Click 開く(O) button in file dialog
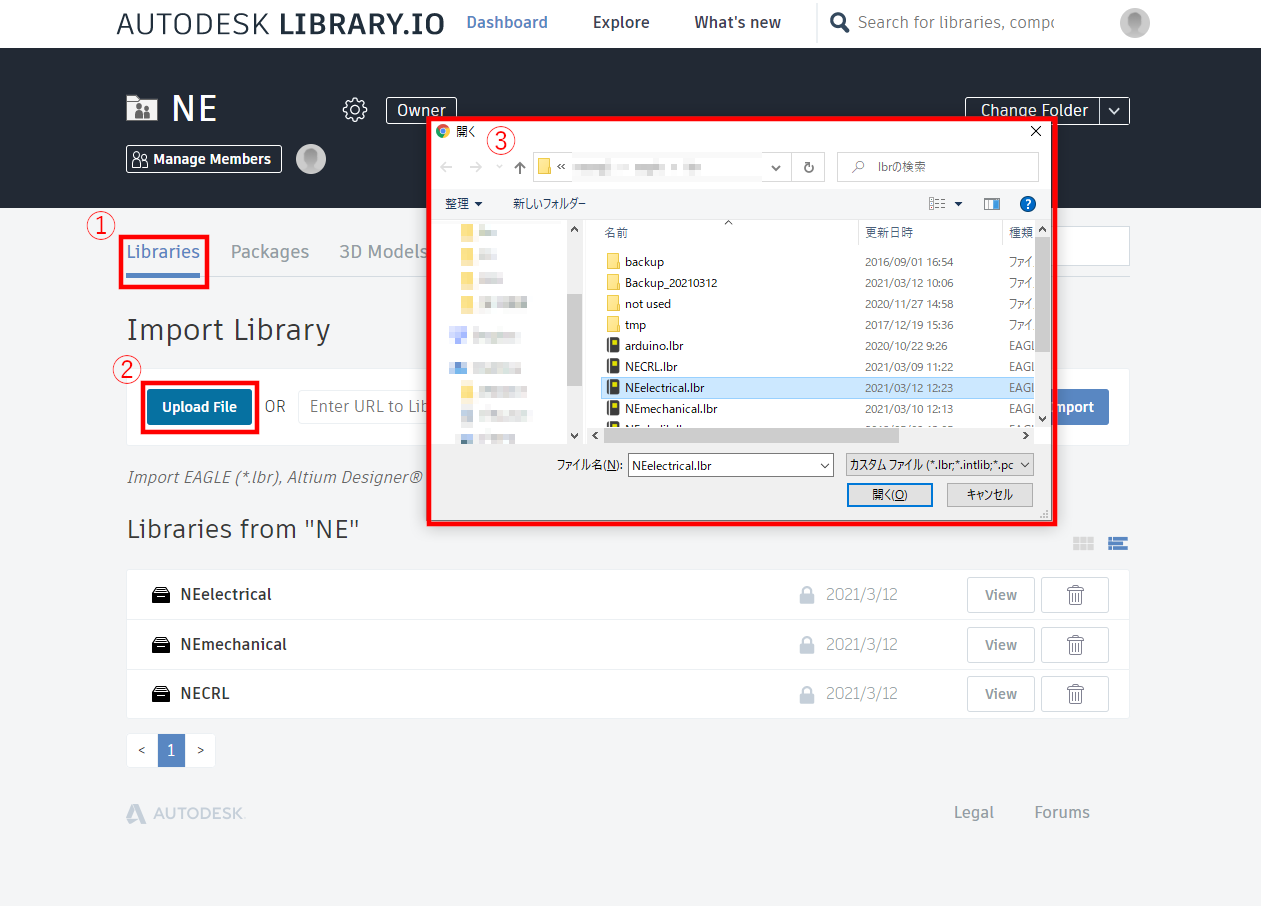Viewport: 1261px width, 906px height. (889, 495)
